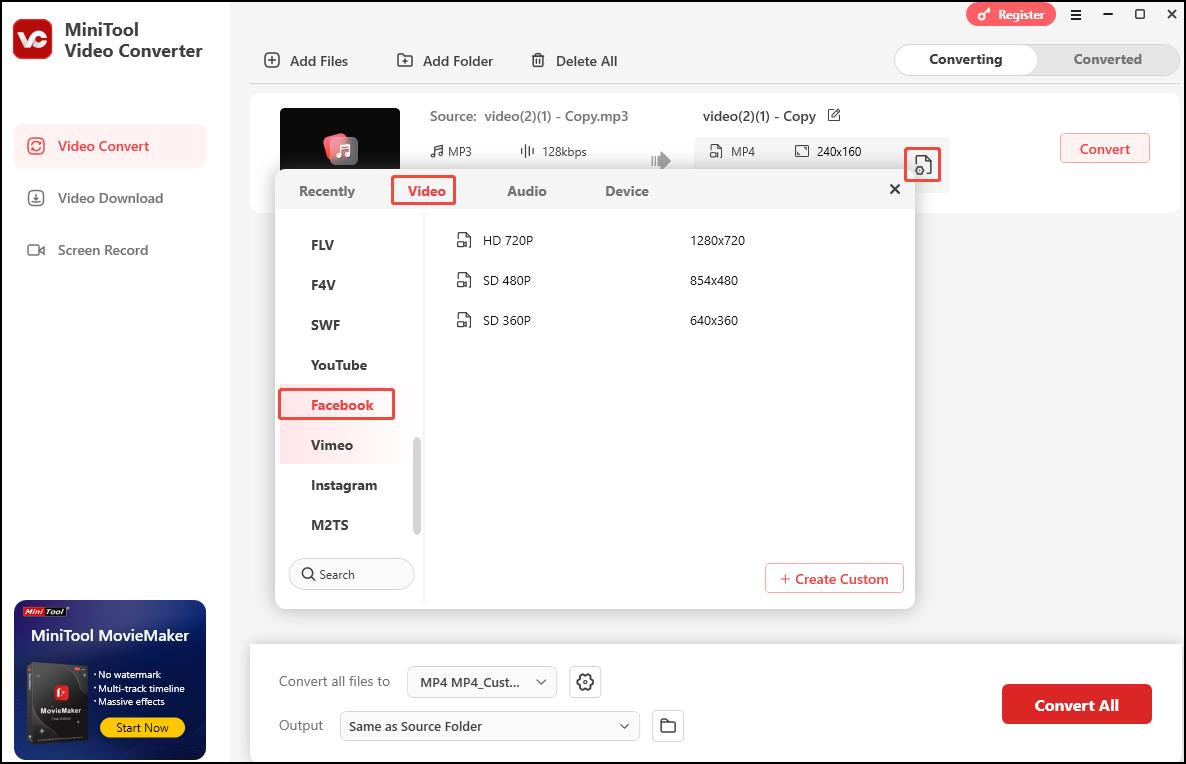Open the Convert all files to dropdown

coord(482,682)
